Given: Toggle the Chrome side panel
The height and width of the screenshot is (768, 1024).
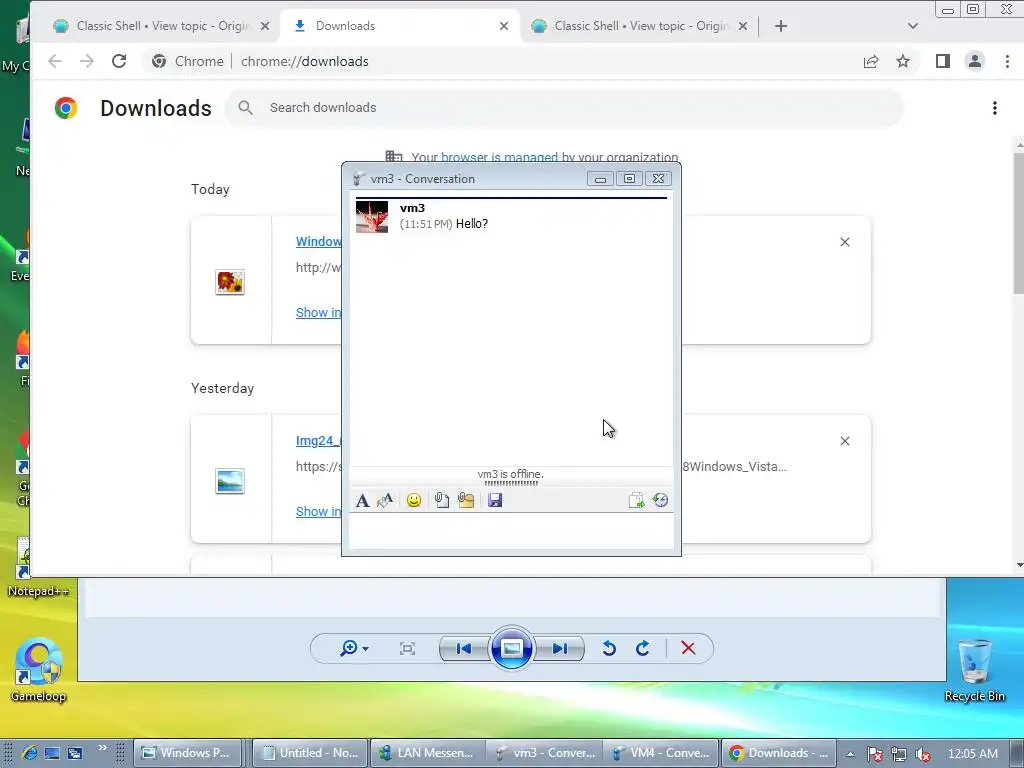Looking at the screenshot, I should coord(942,61).
